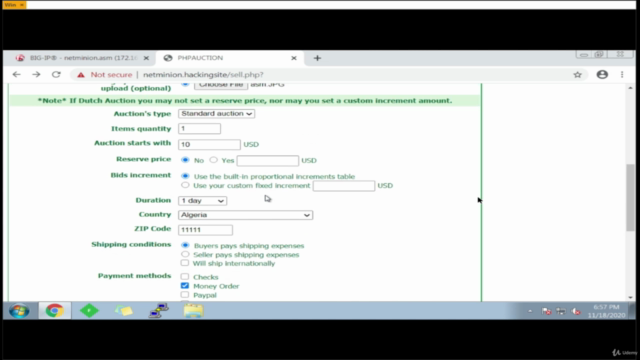
Task: Check Will ship internationally
Action: [185, 263]
